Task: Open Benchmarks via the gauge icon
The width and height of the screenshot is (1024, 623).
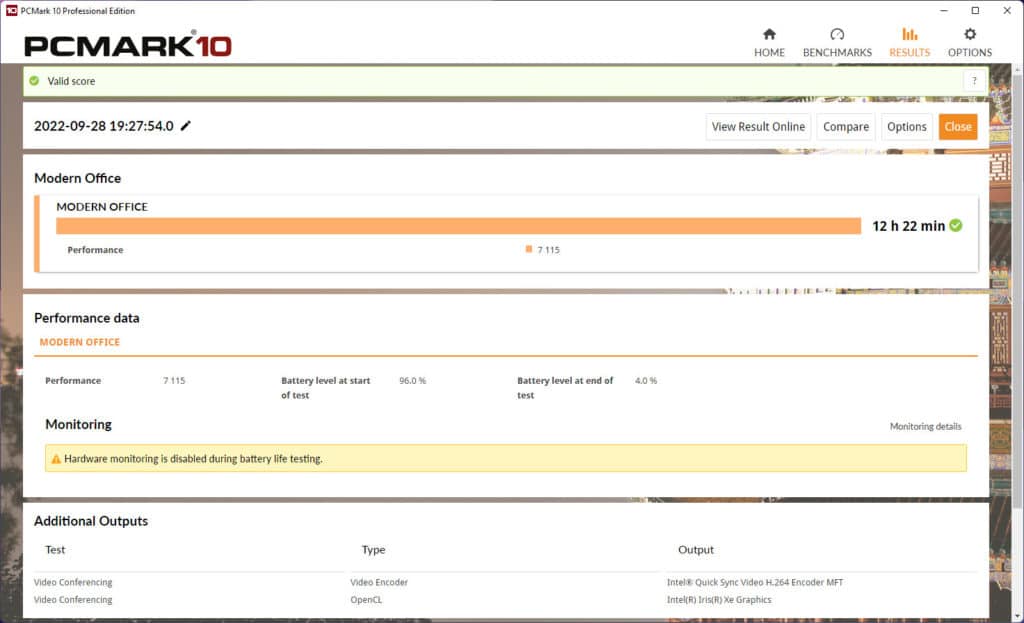Action: (837, 34)
